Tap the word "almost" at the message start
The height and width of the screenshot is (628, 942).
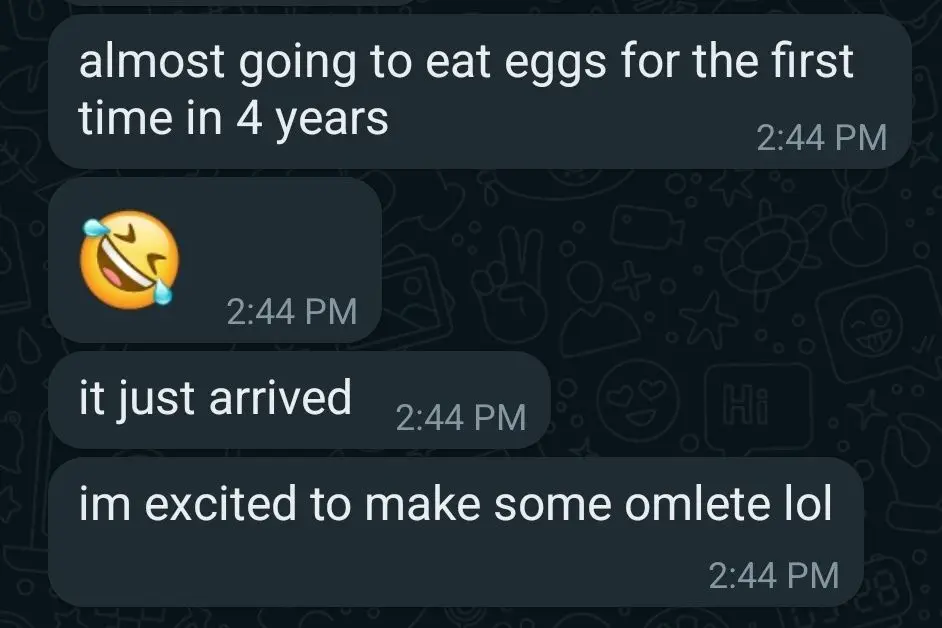click(x=148, y=62)
